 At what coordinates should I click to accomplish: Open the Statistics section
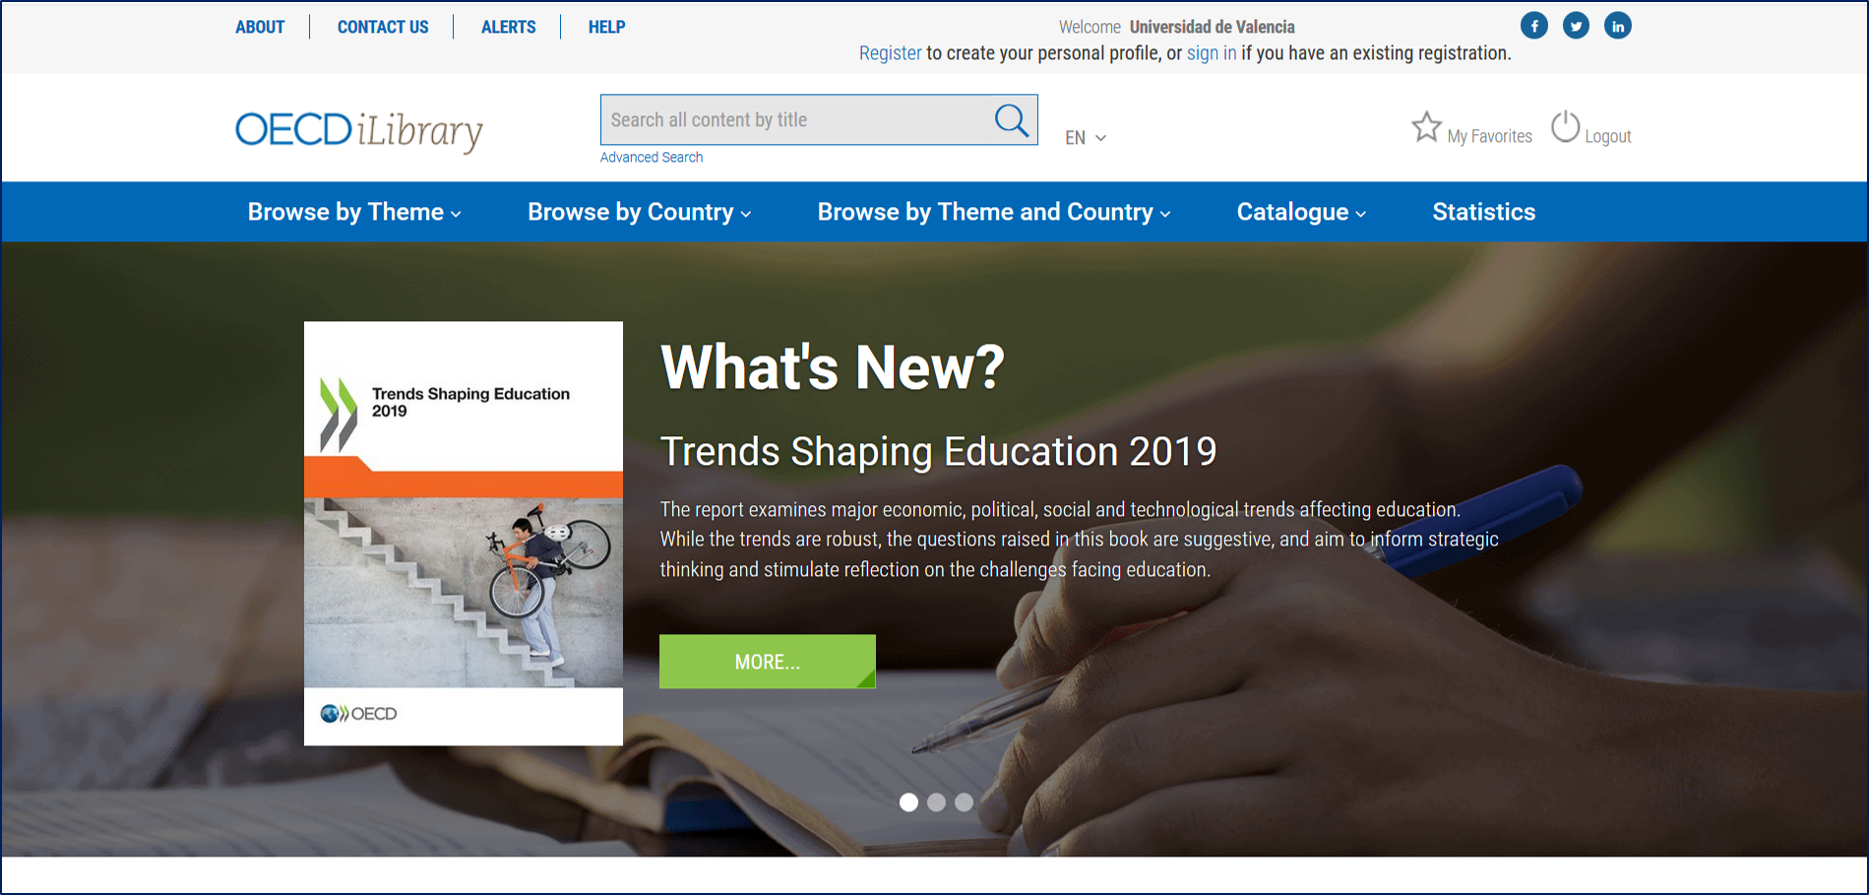pos(1484,212)
